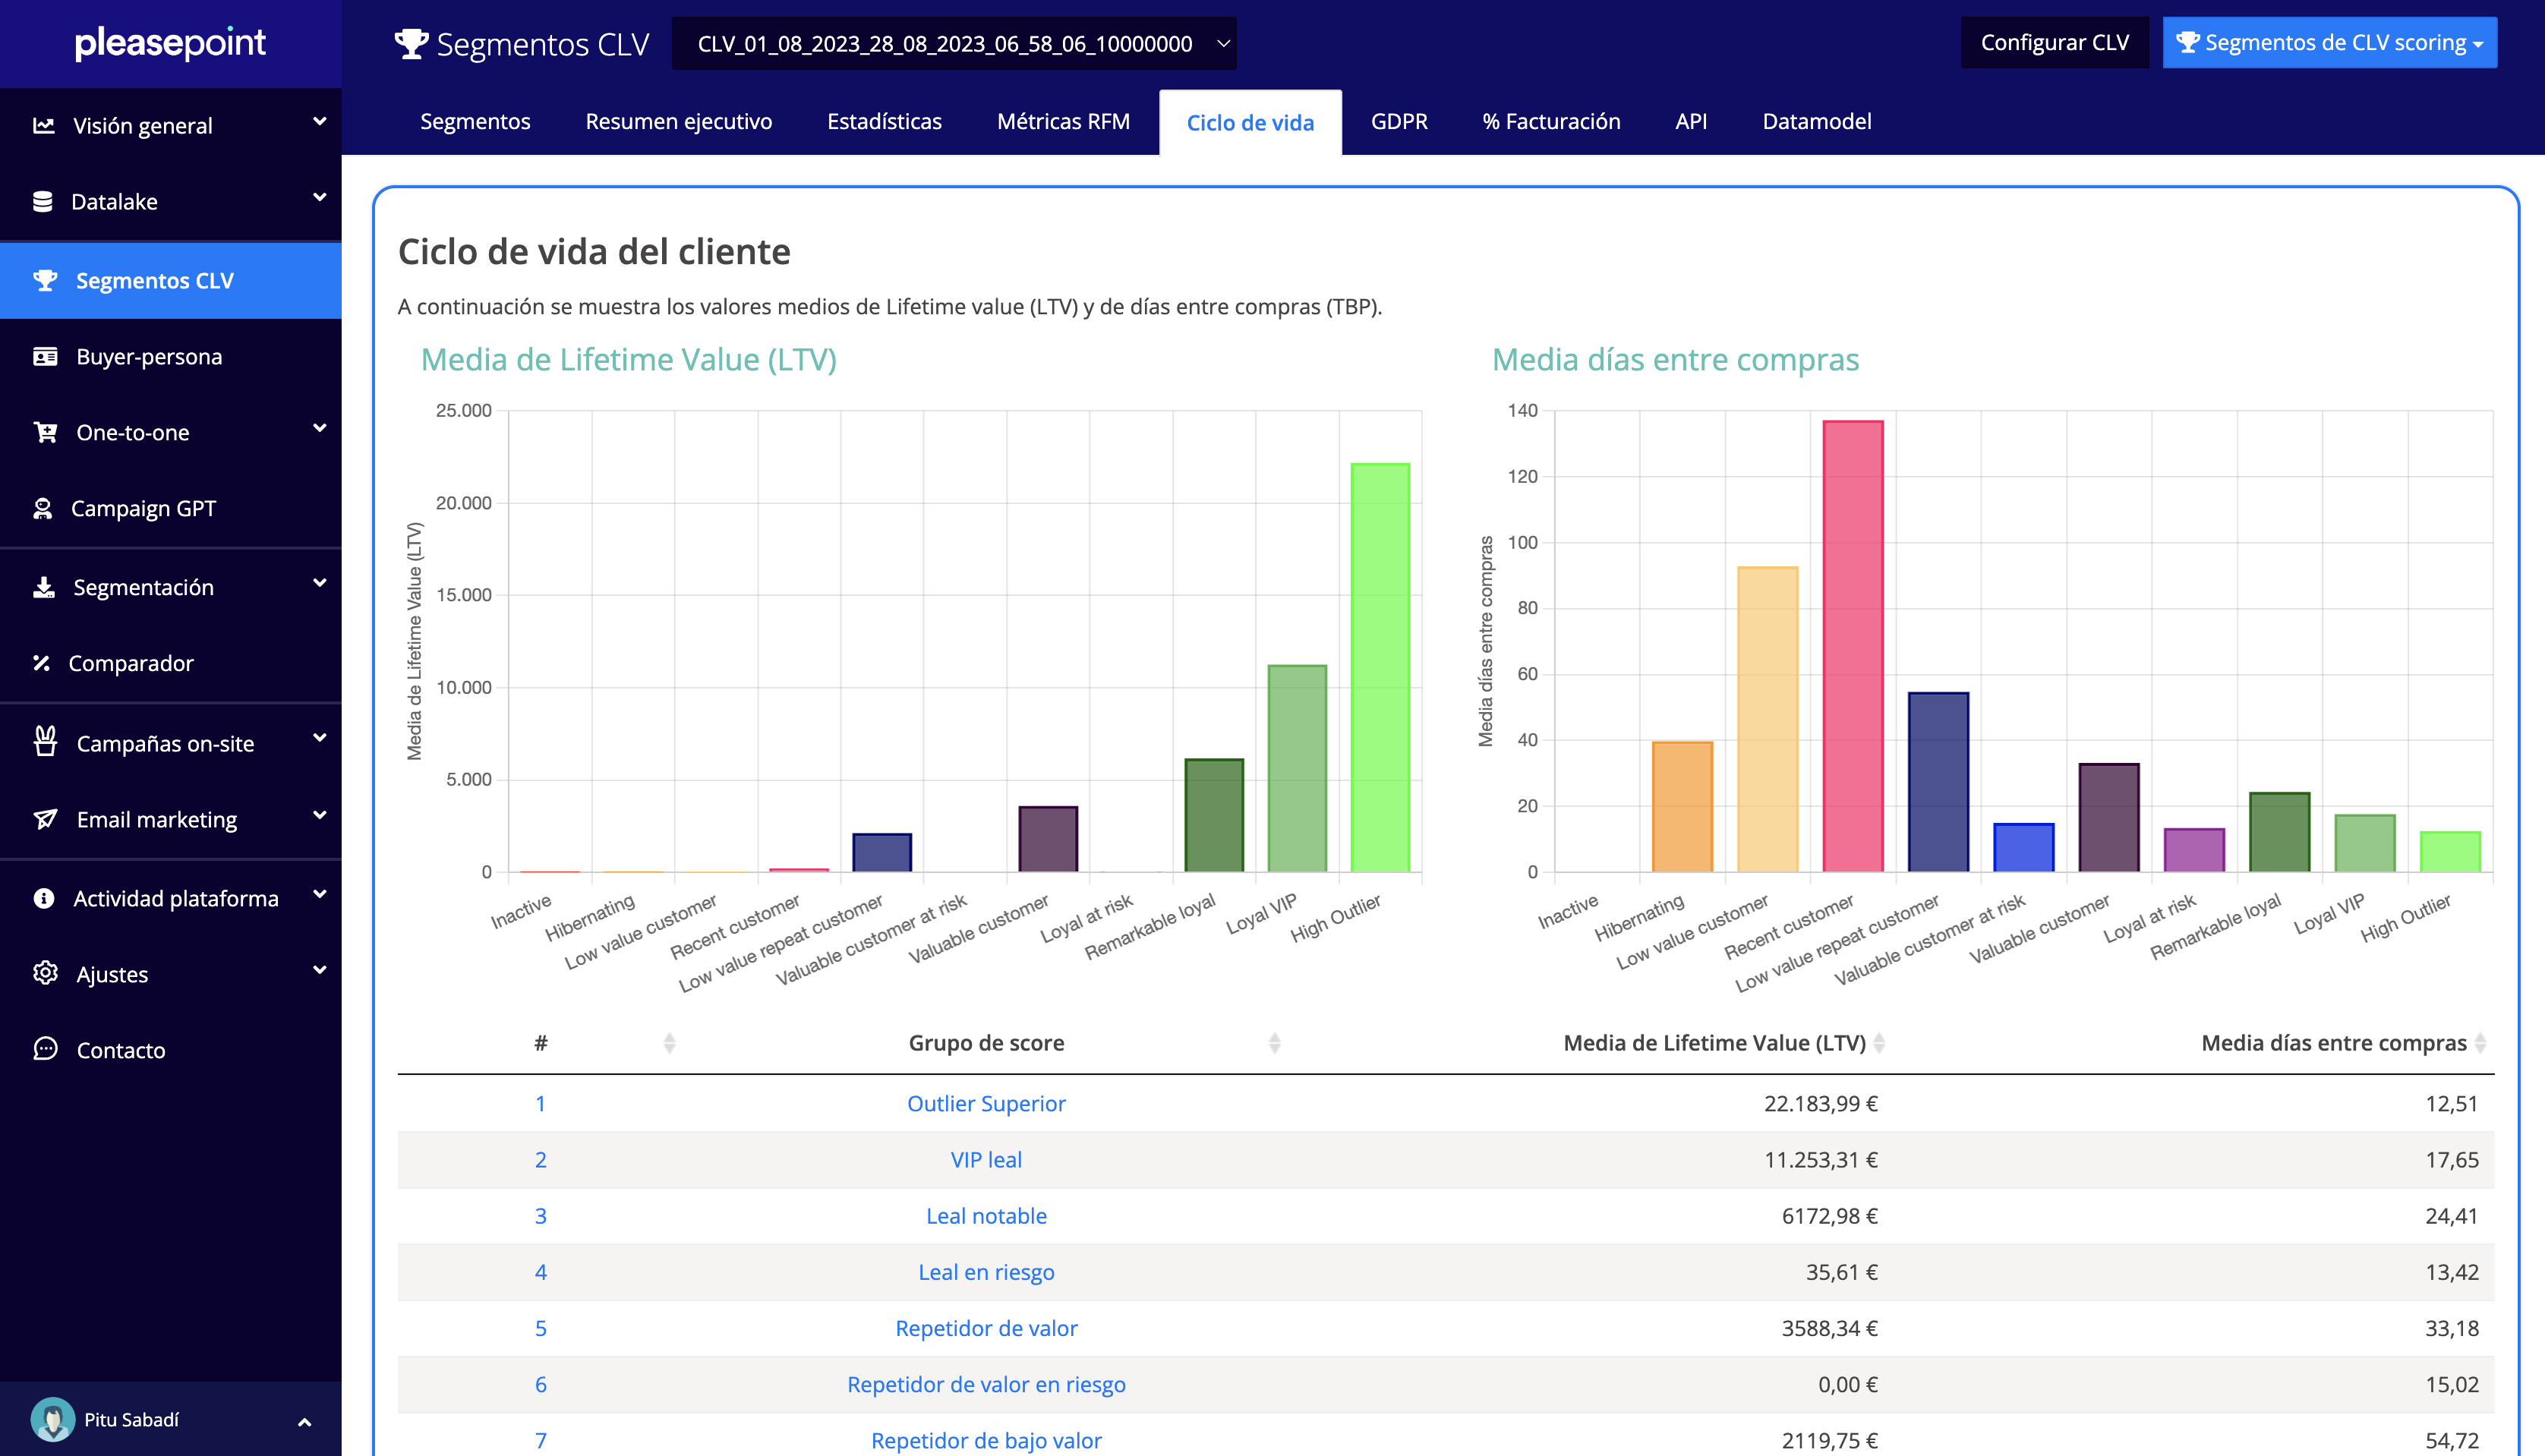The height and width of the screenshot is (1456, 2545).
Task: Click the Campaign GPT person icon
Action: [43, 508]
